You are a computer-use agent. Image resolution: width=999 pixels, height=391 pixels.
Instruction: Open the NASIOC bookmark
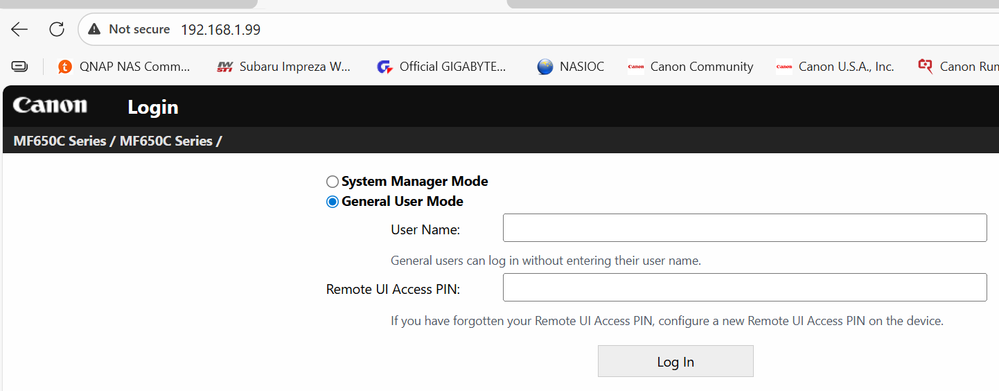[x=570, y=66]
